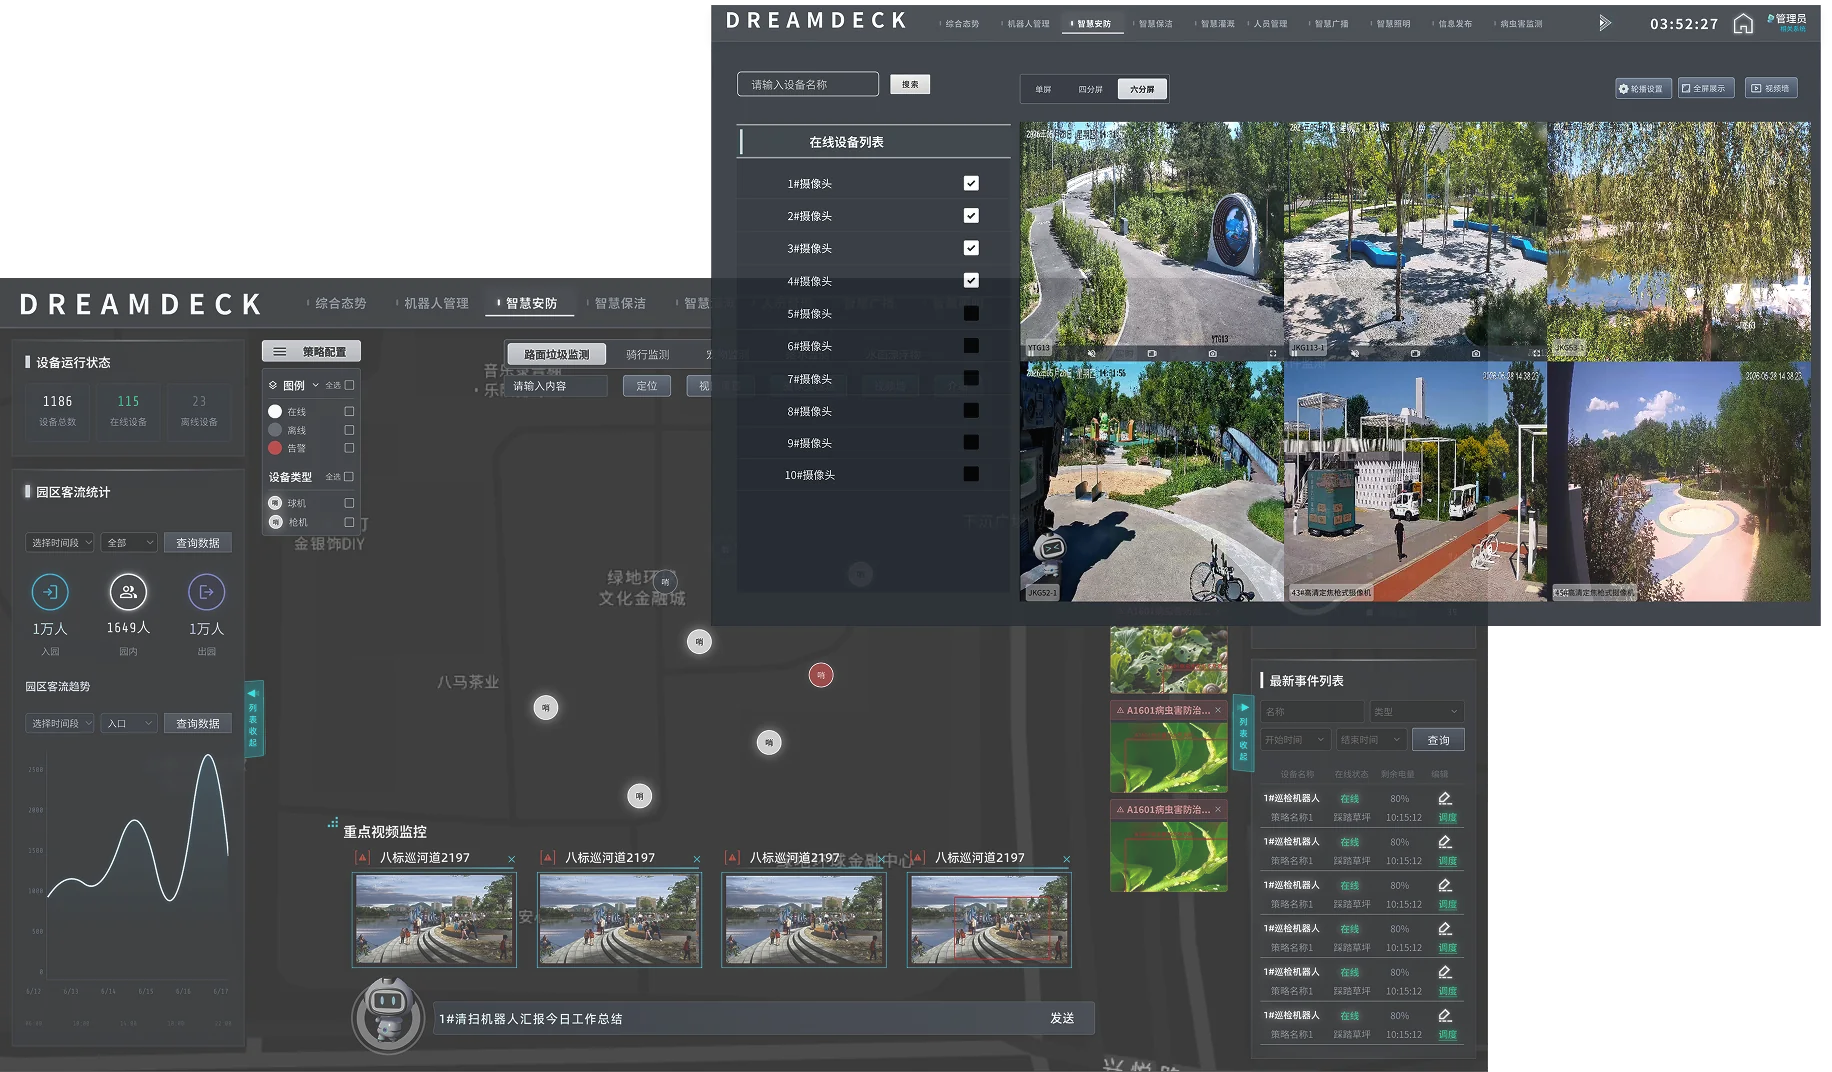Take a snapshot of the YTG13 feed
1832x1072 pixels.
click(x=1212, y=353)
